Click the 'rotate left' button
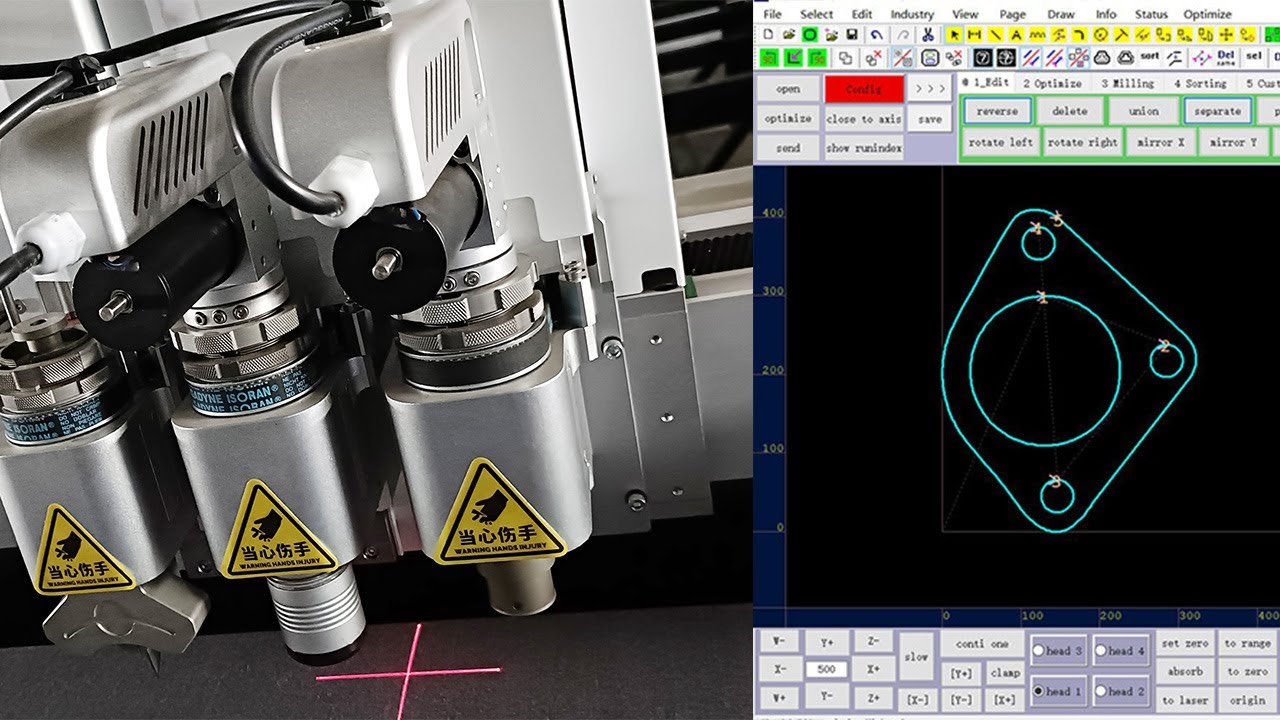The image size is (1280, 720). point(1000,142)
